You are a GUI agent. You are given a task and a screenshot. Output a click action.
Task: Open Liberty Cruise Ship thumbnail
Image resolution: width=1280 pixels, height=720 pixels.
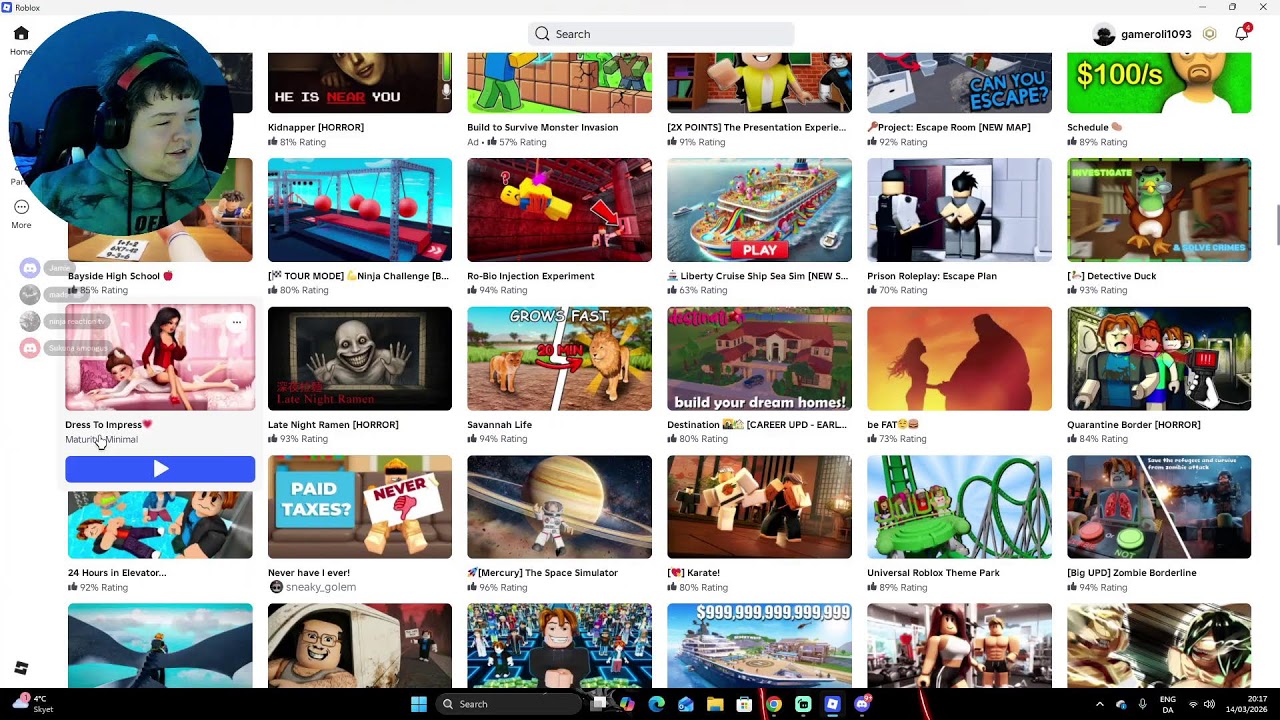tap(760, 210)
